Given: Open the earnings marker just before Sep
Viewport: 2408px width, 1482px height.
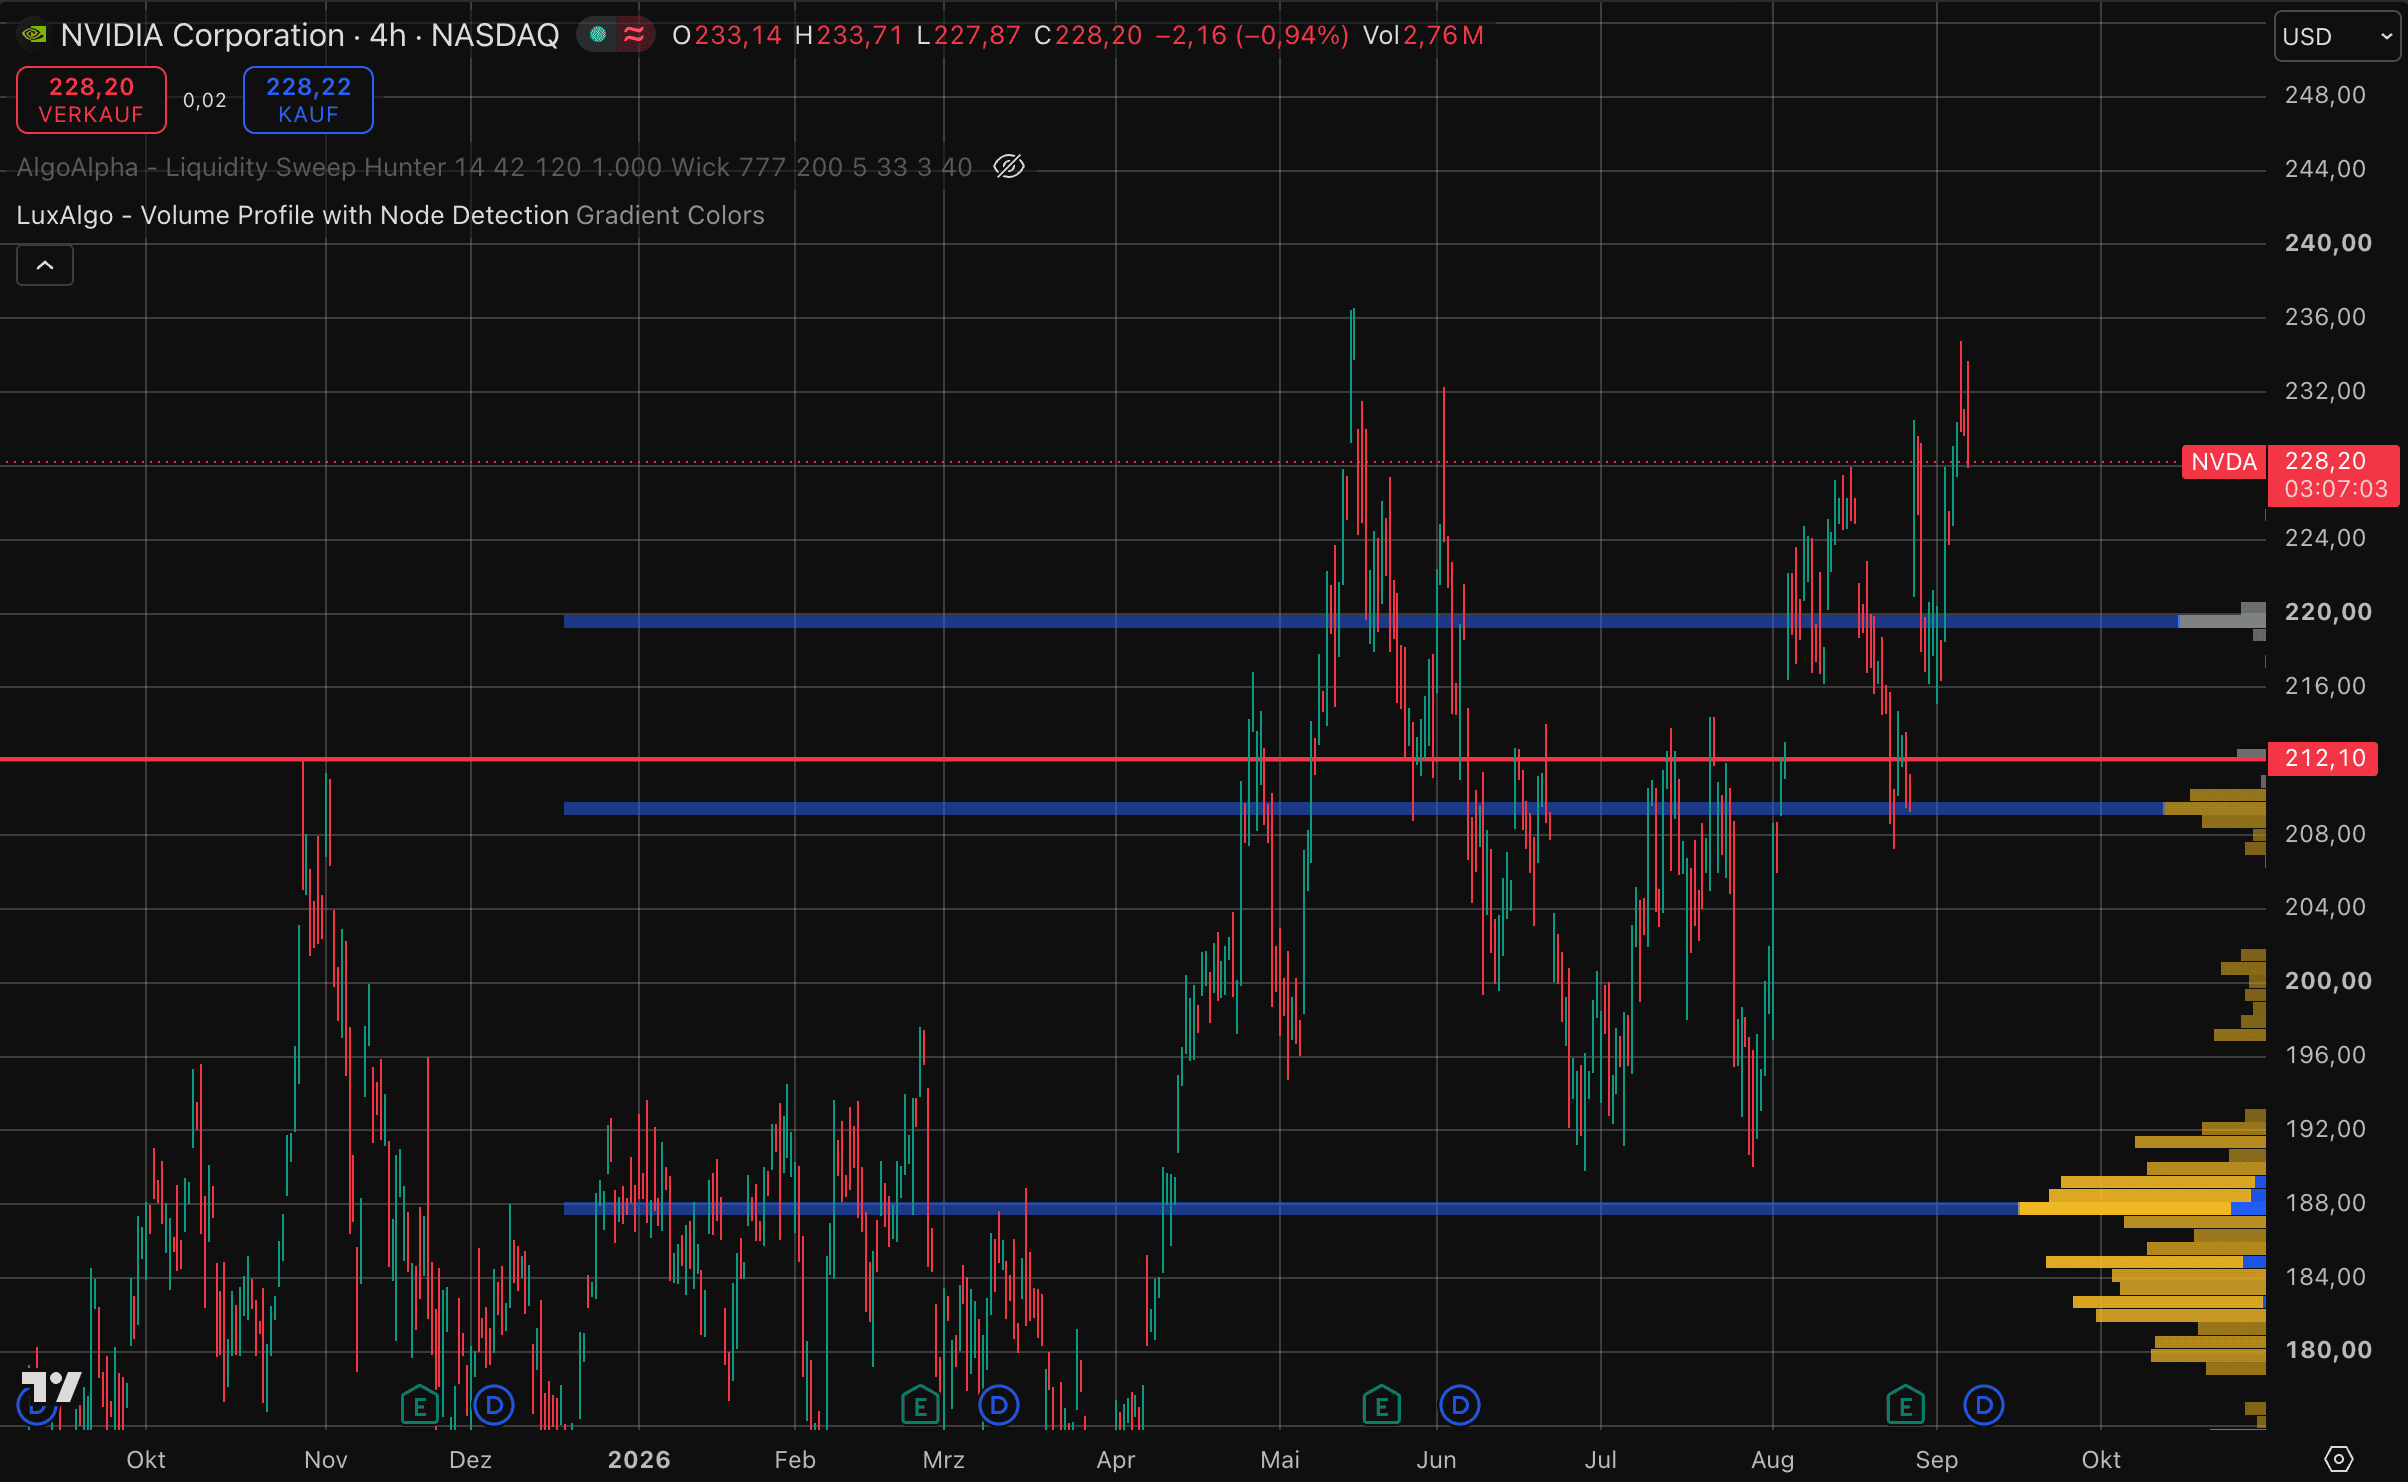Looking at the screenshot, I should (x=1906, y=1405).
